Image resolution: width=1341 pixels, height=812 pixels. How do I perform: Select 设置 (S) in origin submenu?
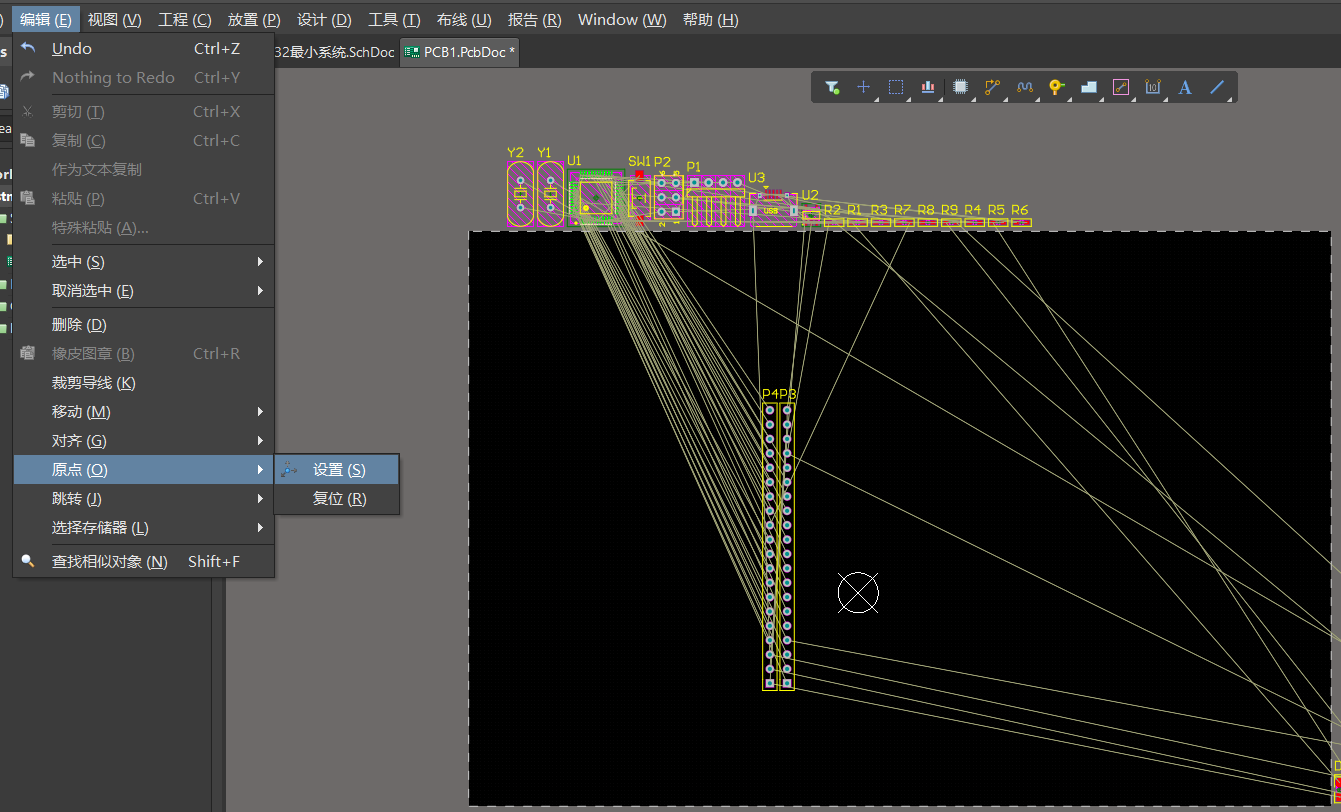(x=337, y=469)
